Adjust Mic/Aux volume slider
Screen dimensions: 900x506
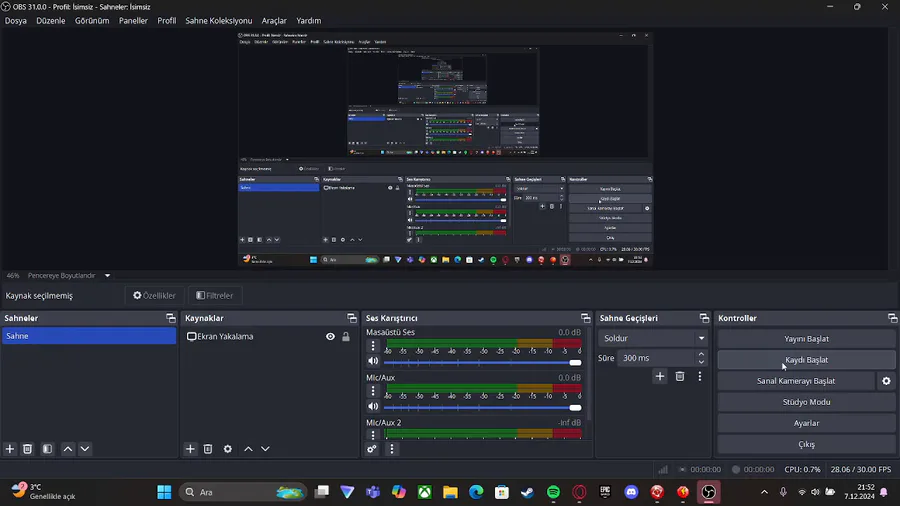483,407
